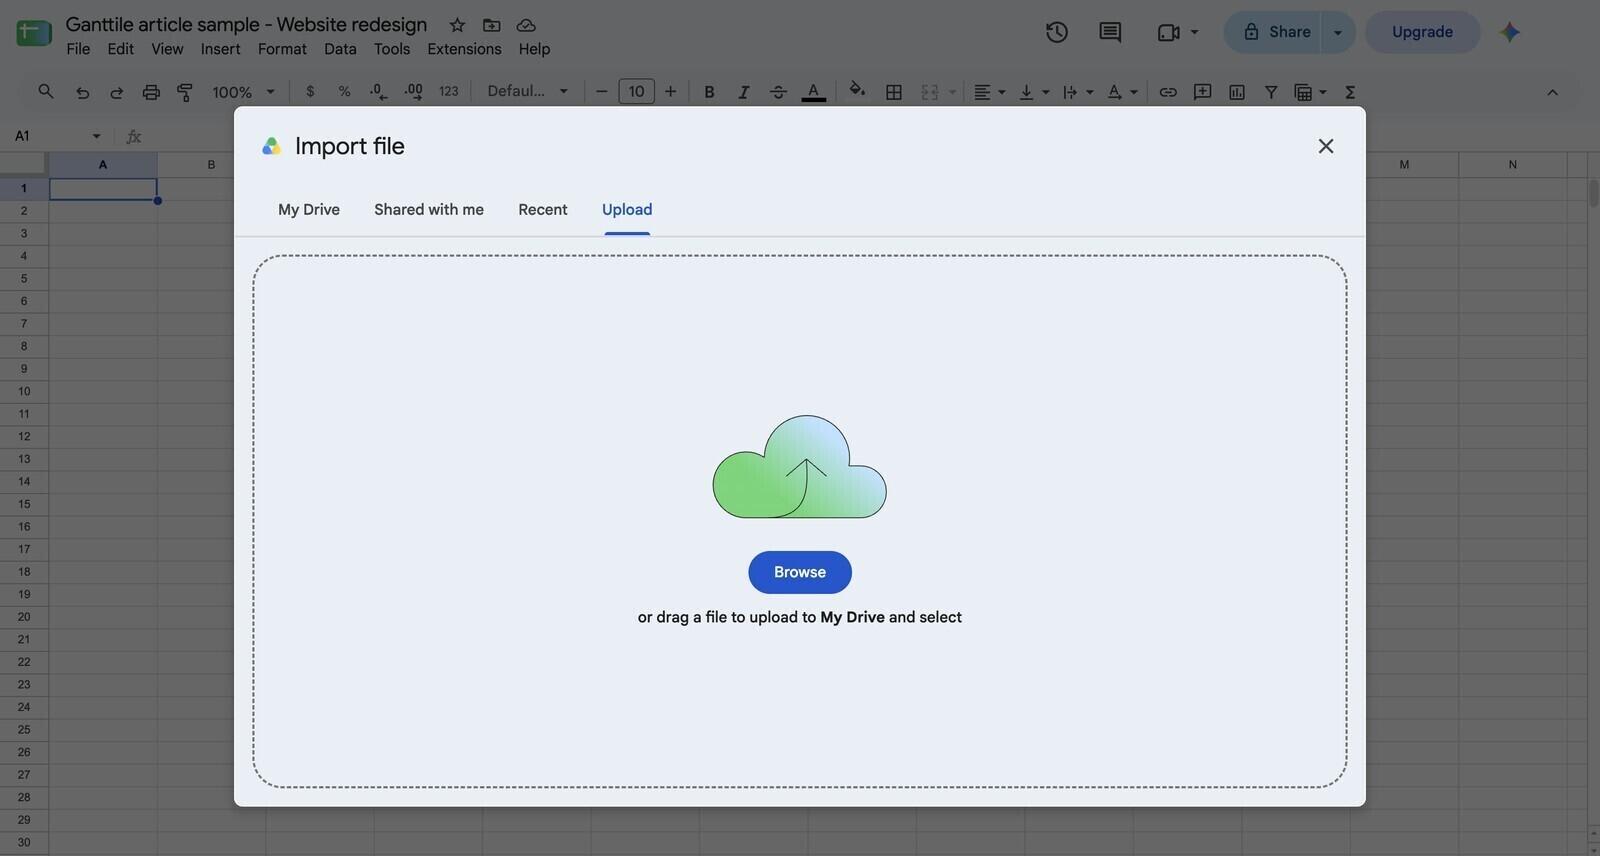Open the File menu
The height and width of the screenshot is (856, 1600).
78,49
